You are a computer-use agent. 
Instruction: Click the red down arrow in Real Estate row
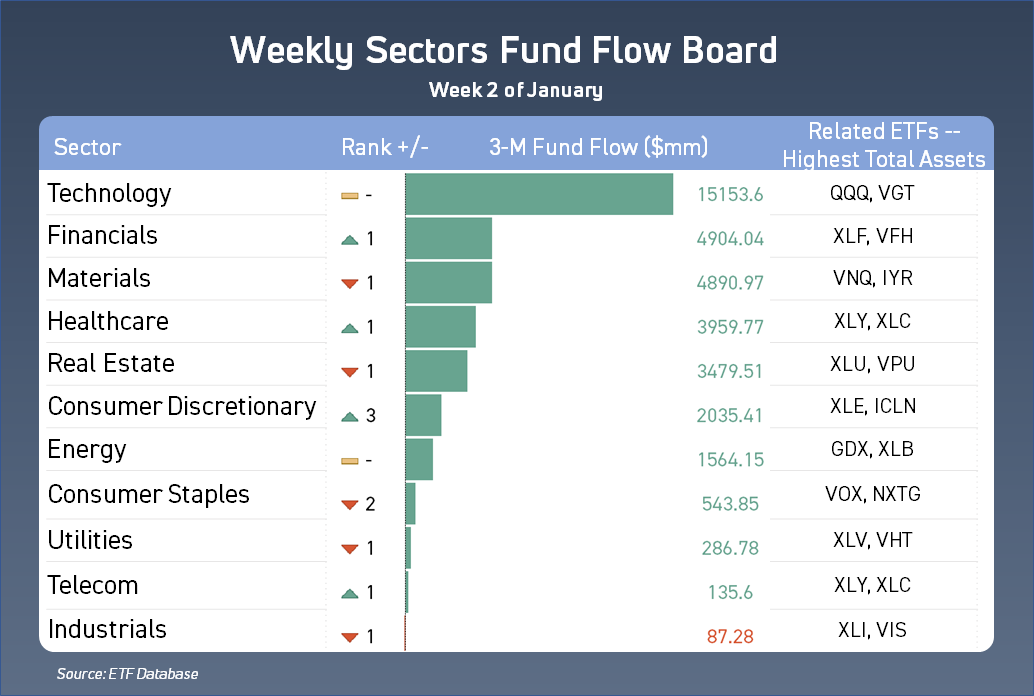(x=349, y=373)
